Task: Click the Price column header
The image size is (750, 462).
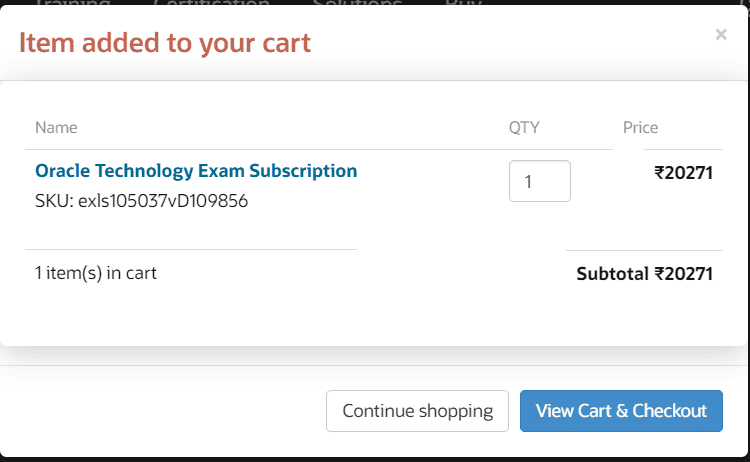Action: (640, 127)
